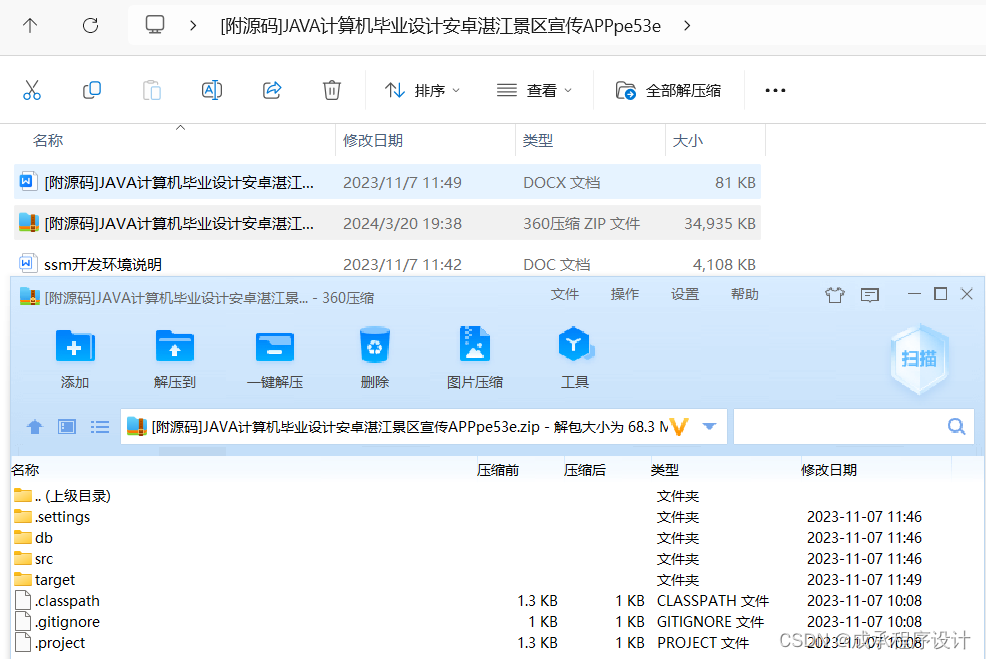The height and width of the screenshot is (659, 986).
Task: Cut selection with the scissors toolbar icon
Action: pyautogui.click(x=32, y=89)
